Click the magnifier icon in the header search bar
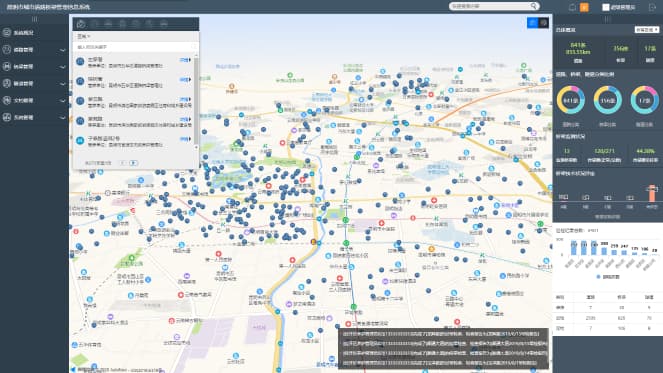This screenshot has width=663, height=373. [534, 6]
